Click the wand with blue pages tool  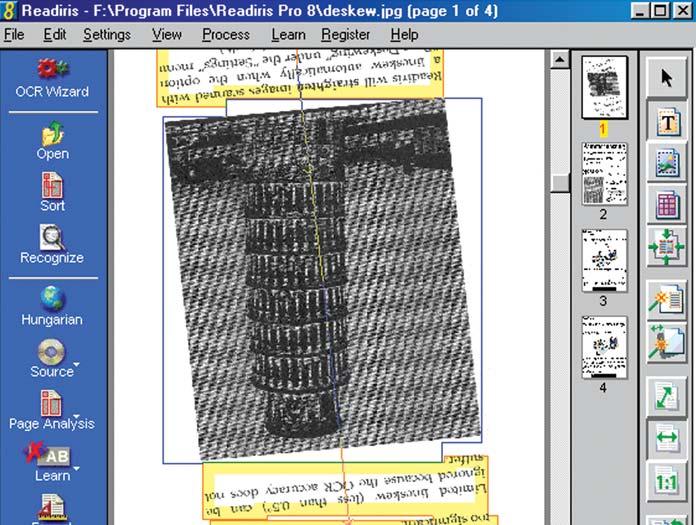tap(667, 343)
